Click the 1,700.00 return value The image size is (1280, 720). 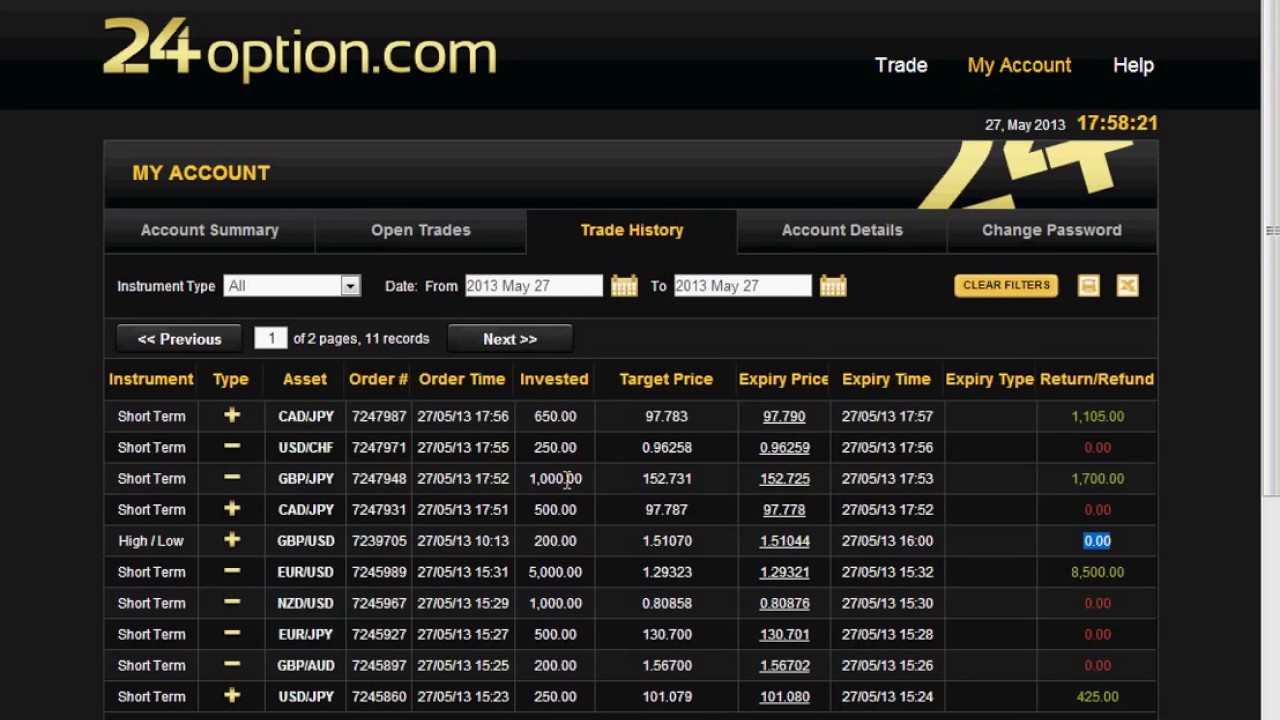[x=1097, y=478]
